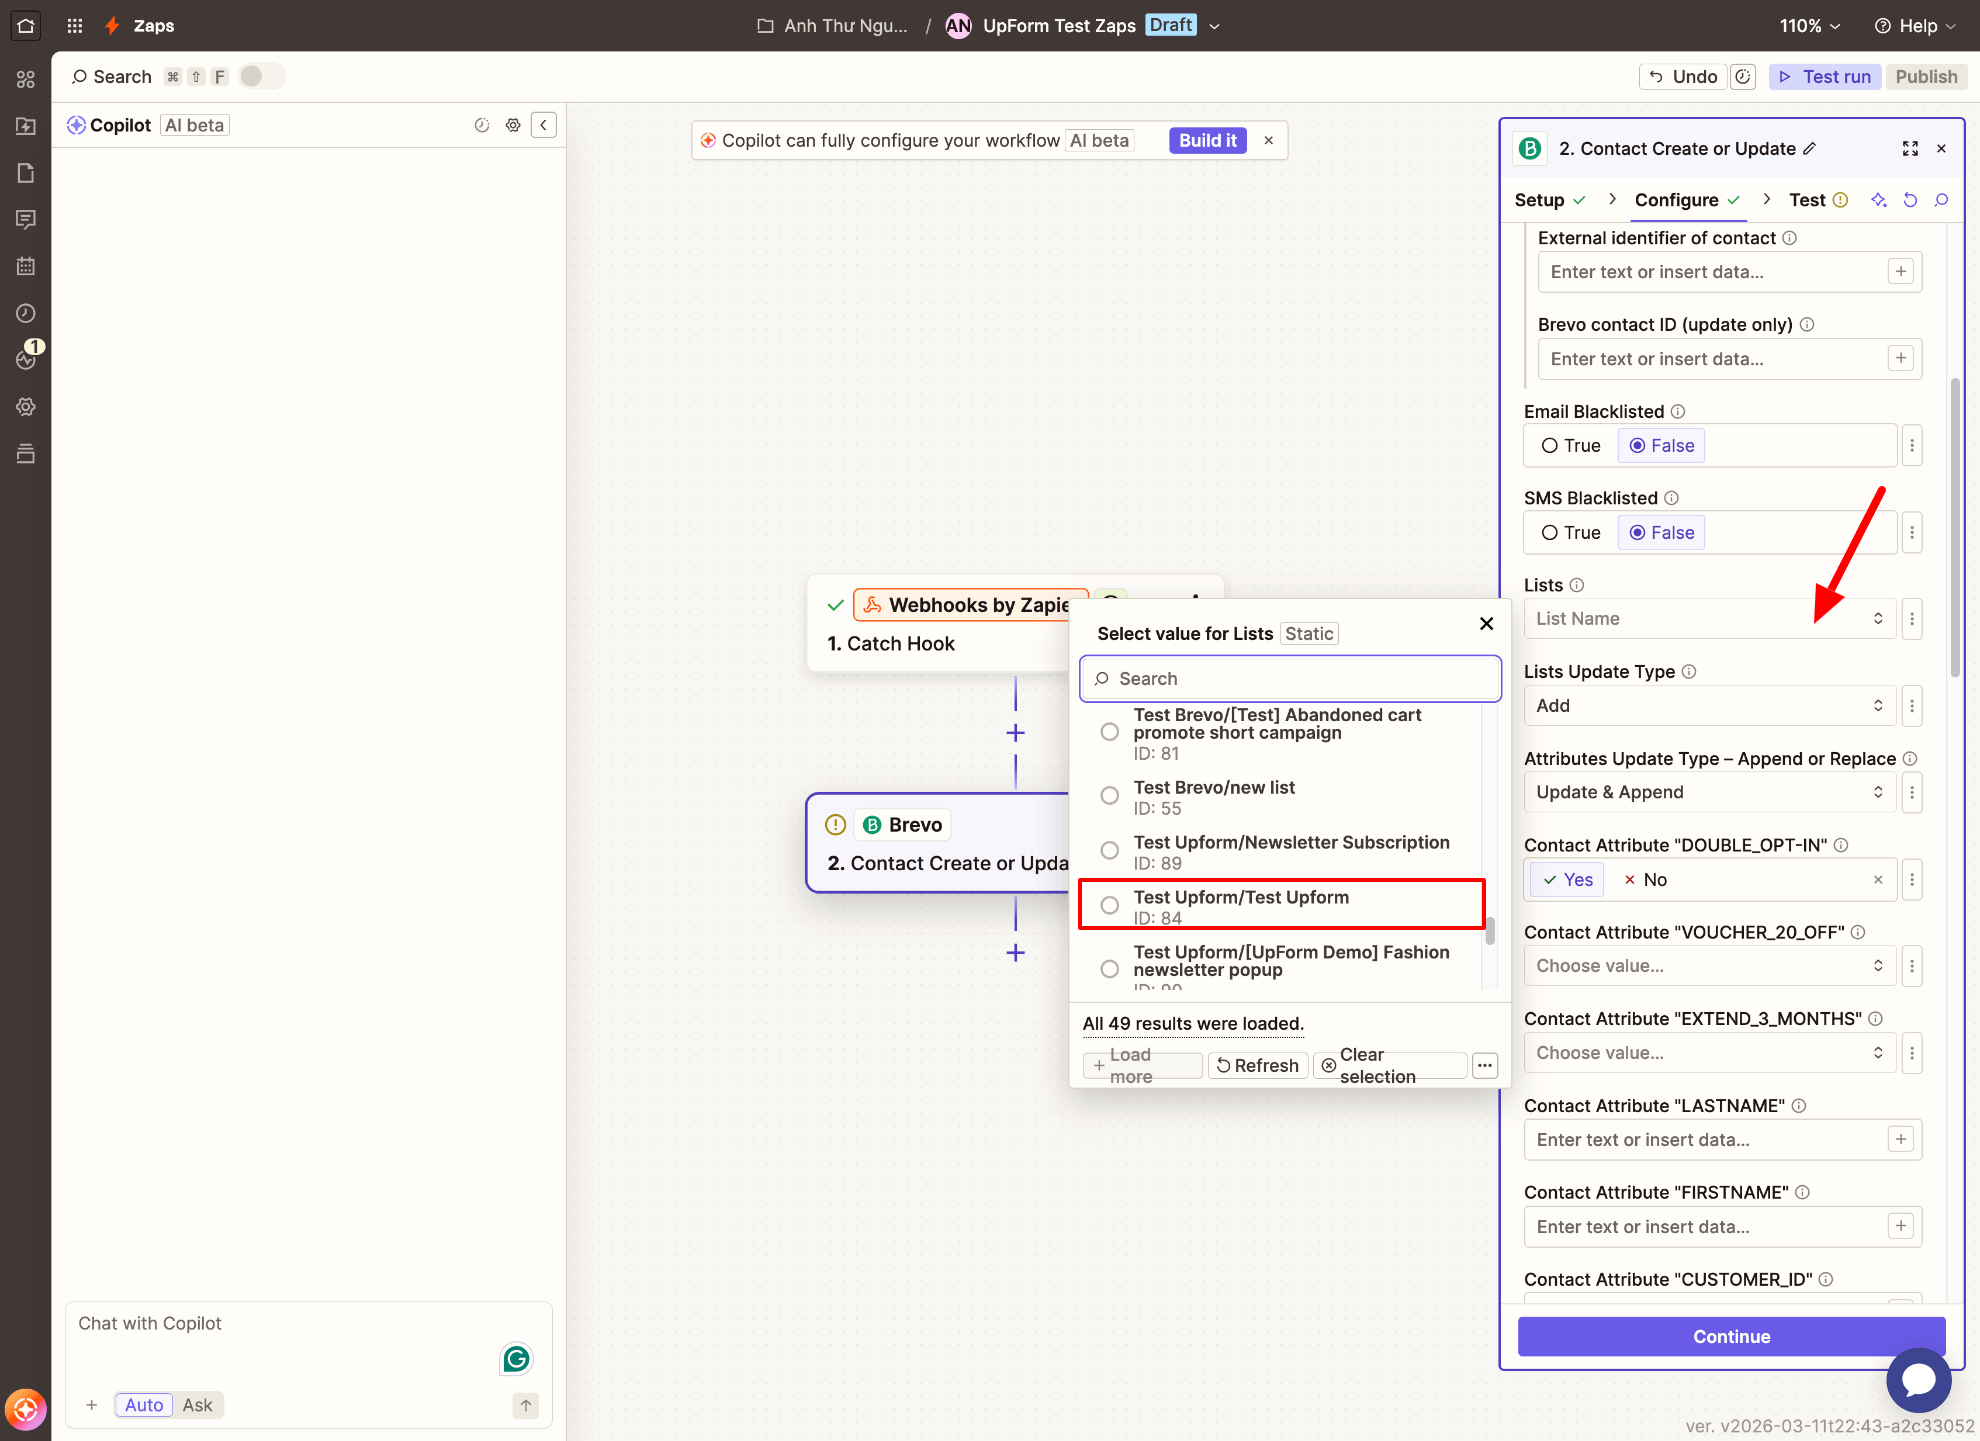
Task: Open the left sidebar notes document icon
Action: point(26,173)
